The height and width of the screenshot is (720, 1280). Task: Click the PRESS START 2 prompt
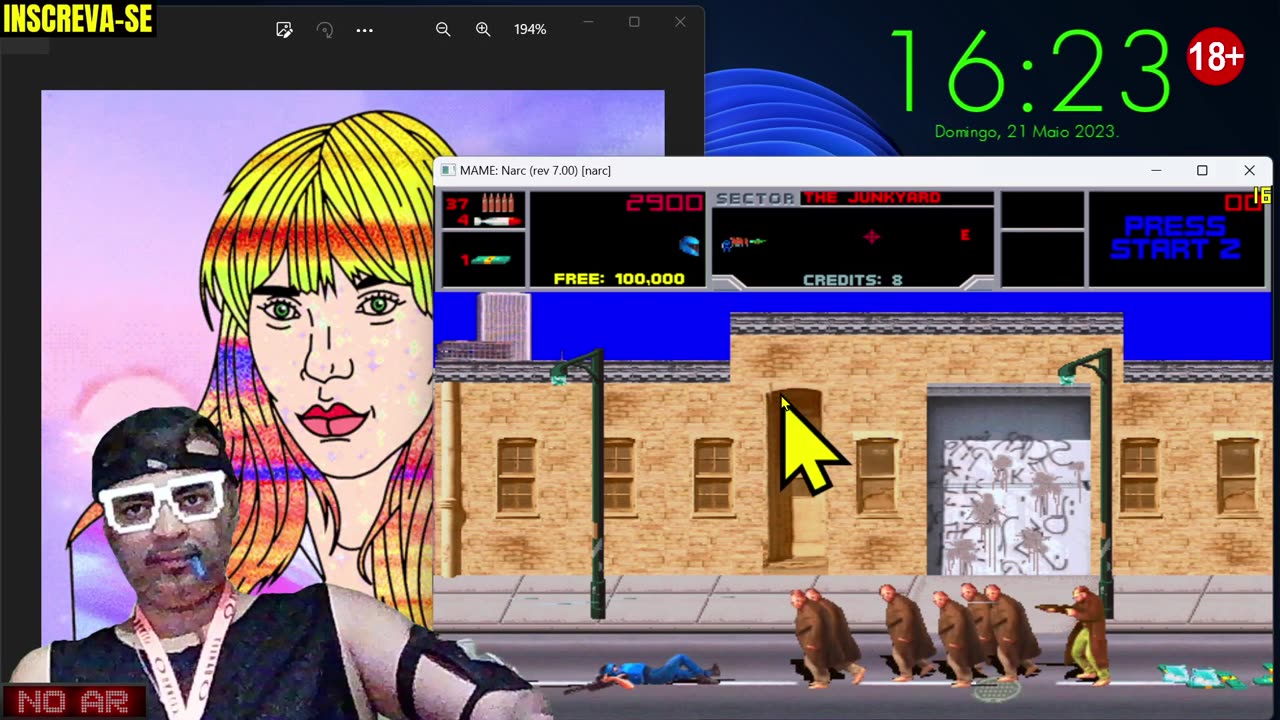[1175, 238]
